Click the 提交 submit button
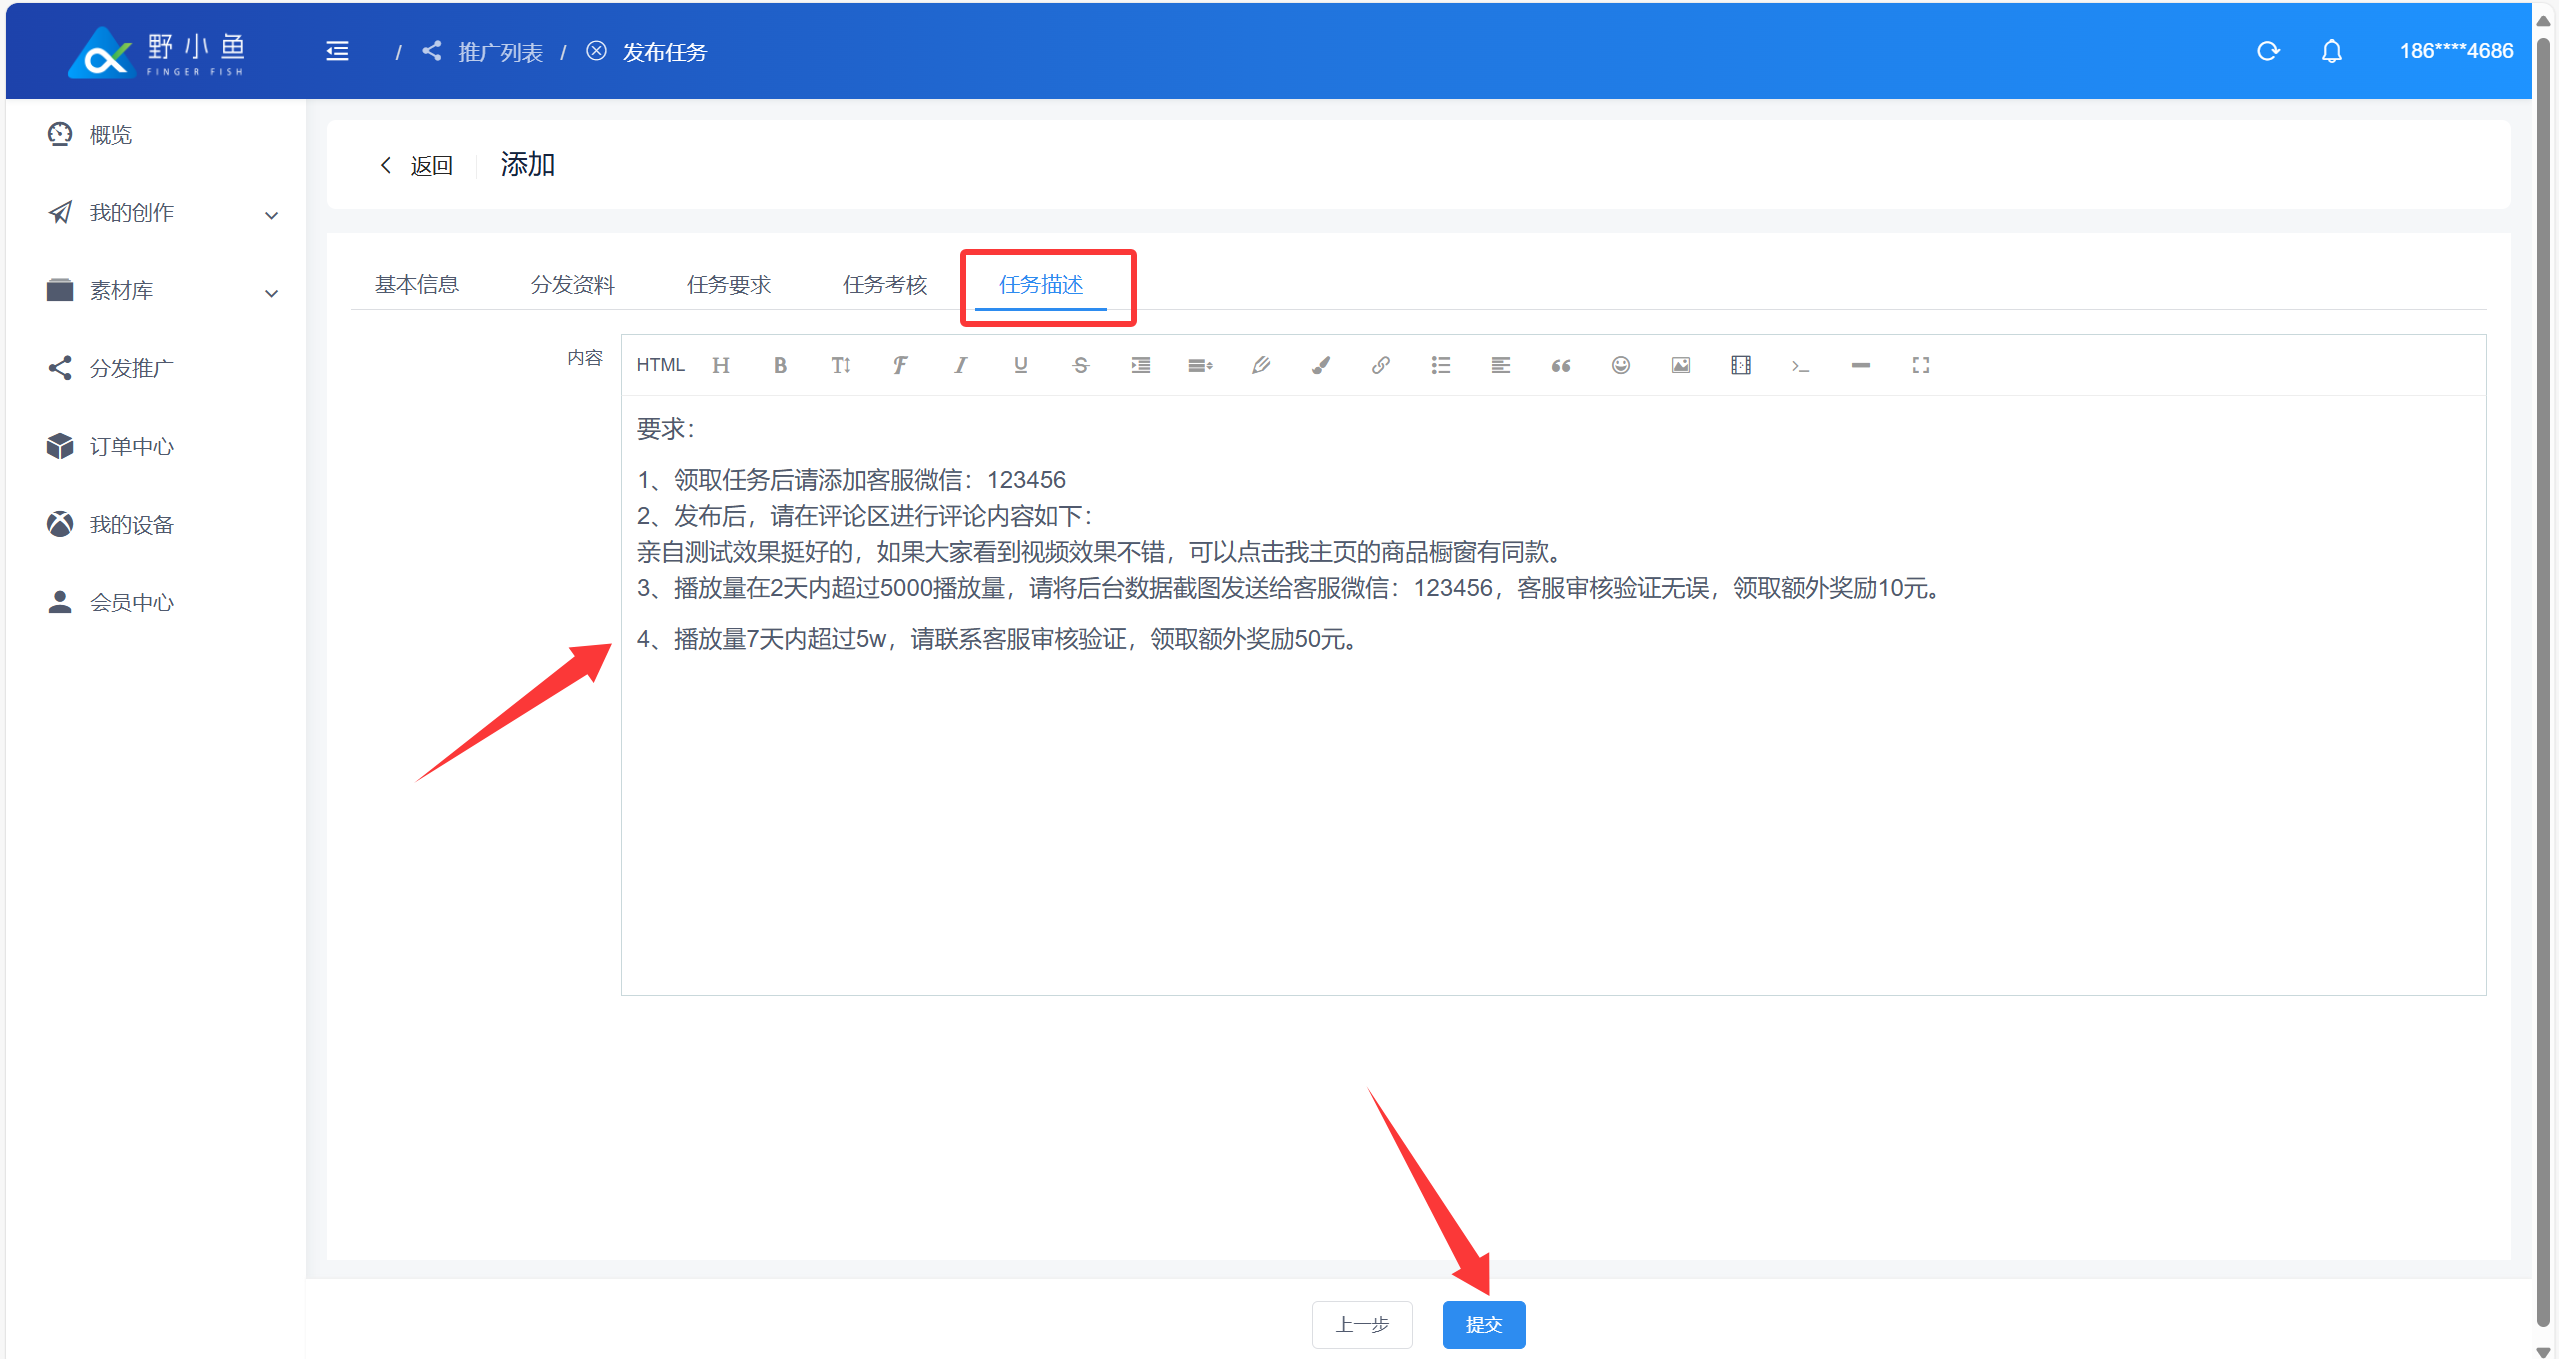The image size is (2559, 1359). tap(1483, 1324)
